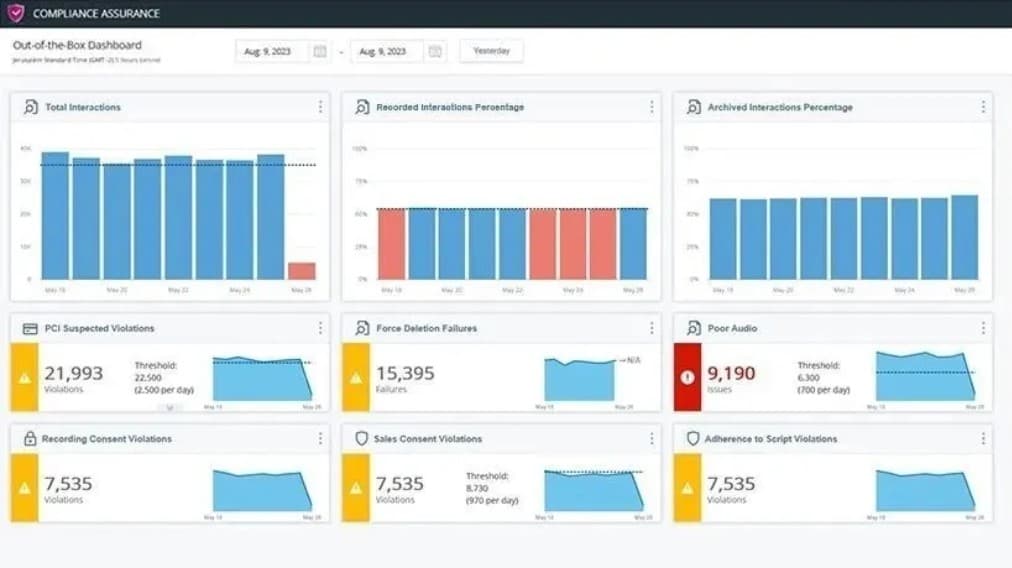Open the Poor Audio widget options menu
Image resolution: width=1012 pixels, height=568 pixels.
click(983, 328)
